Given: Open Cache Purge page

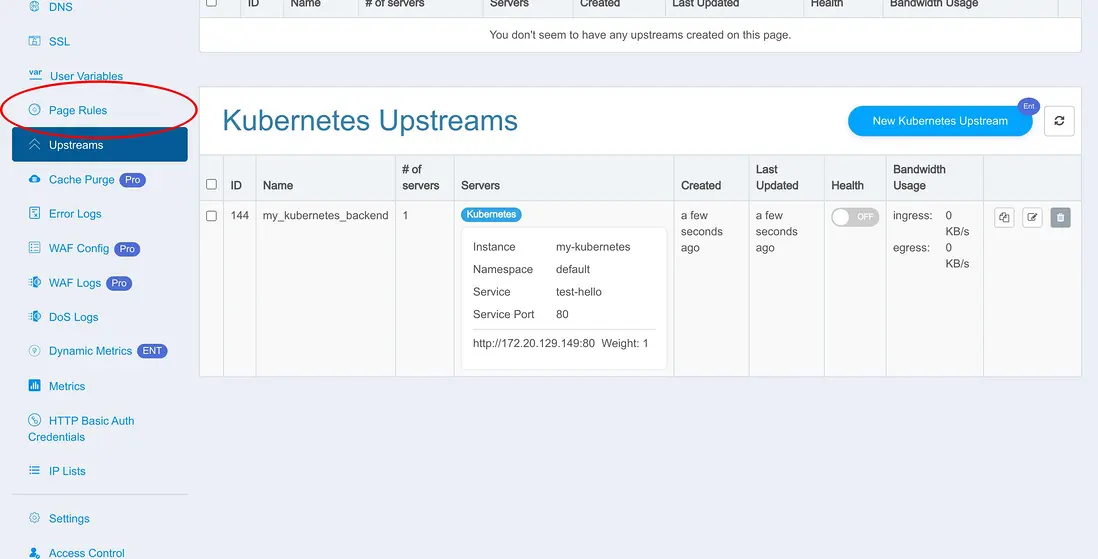Looking at the screenshot, I should pyautogui.click(x=81, y=179).
